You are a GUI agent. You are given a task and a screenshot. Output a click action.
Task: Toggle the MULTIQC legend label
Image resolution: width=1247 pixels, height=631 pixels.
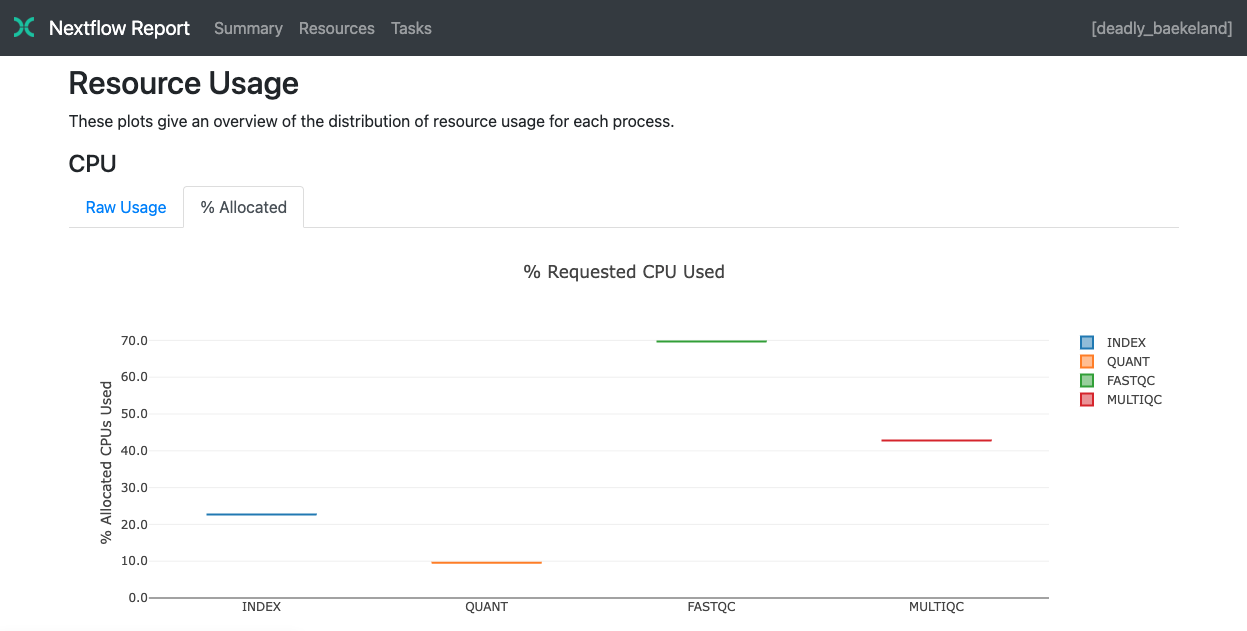[1134, 400]
